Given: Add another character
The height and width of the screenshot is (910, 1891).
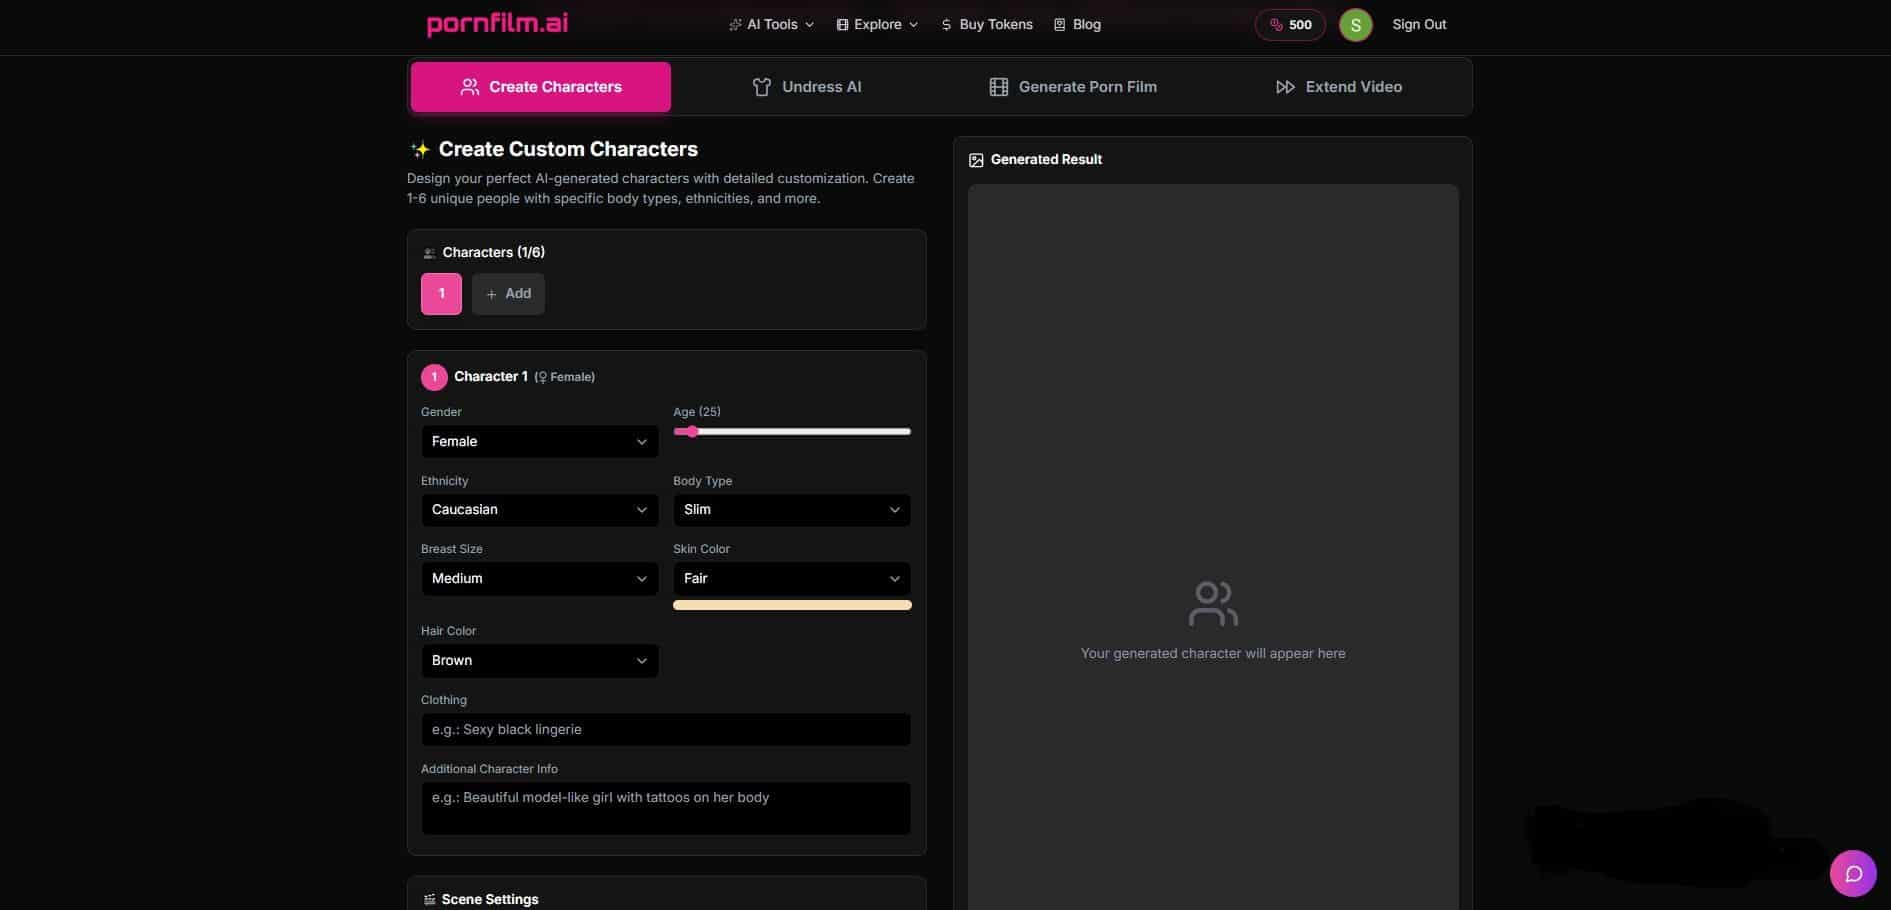Looking at the screenshot, I should [x=508, y=294].
